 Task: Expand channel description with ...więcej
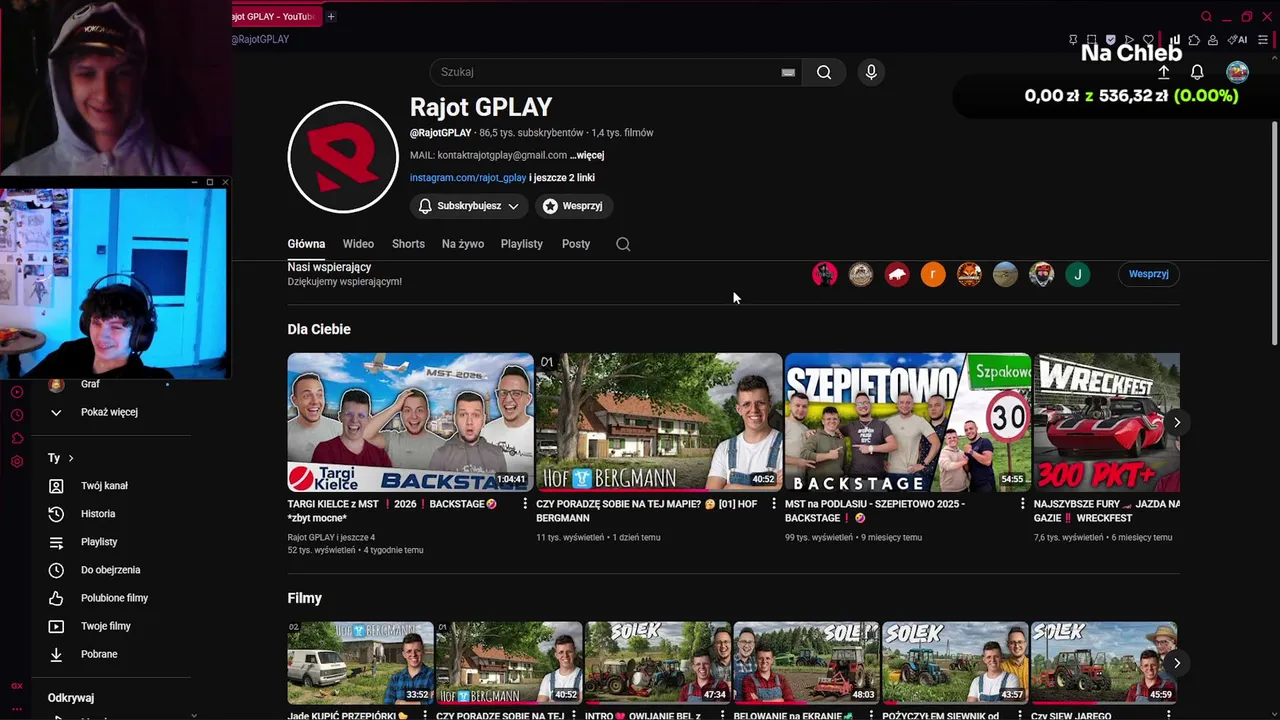(587, 155)
